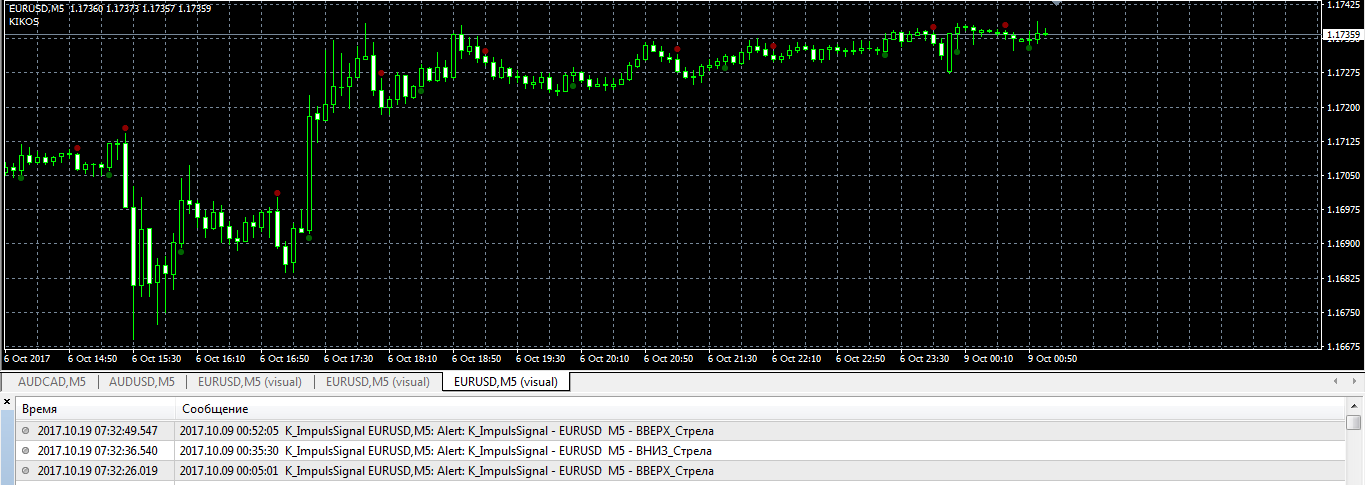Click the log icon for 07:32:36.540 entry

26,451
